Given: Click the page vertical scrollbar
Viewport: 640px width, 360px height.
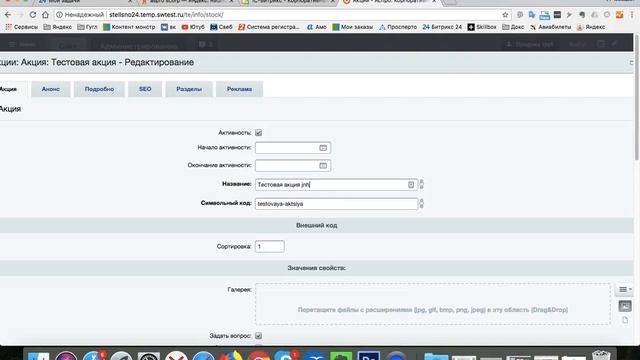Looking at the screenshot, I should (637, 98).
